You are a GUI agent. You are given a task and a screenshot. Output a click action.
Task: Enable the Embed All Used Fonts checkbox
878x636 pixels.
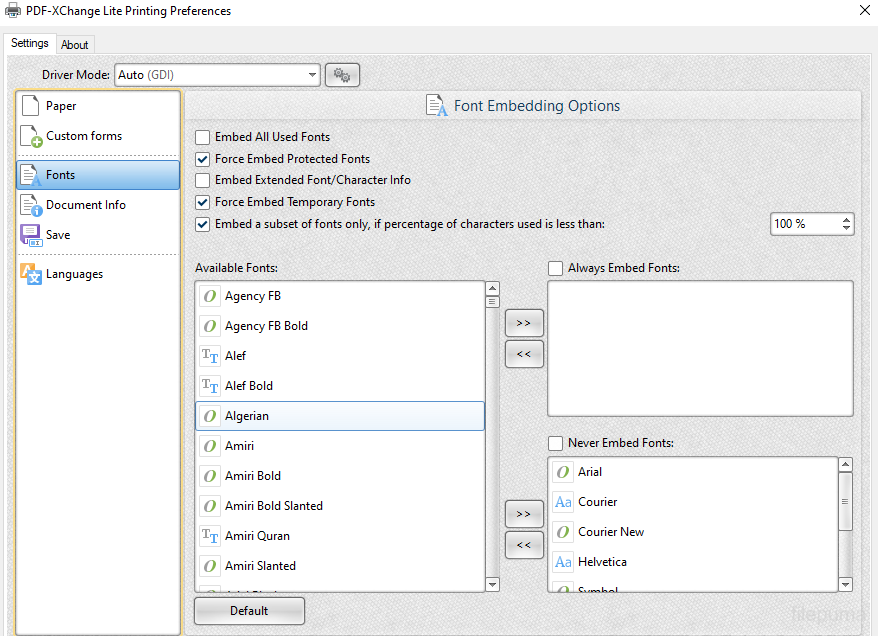pos(203,137)
